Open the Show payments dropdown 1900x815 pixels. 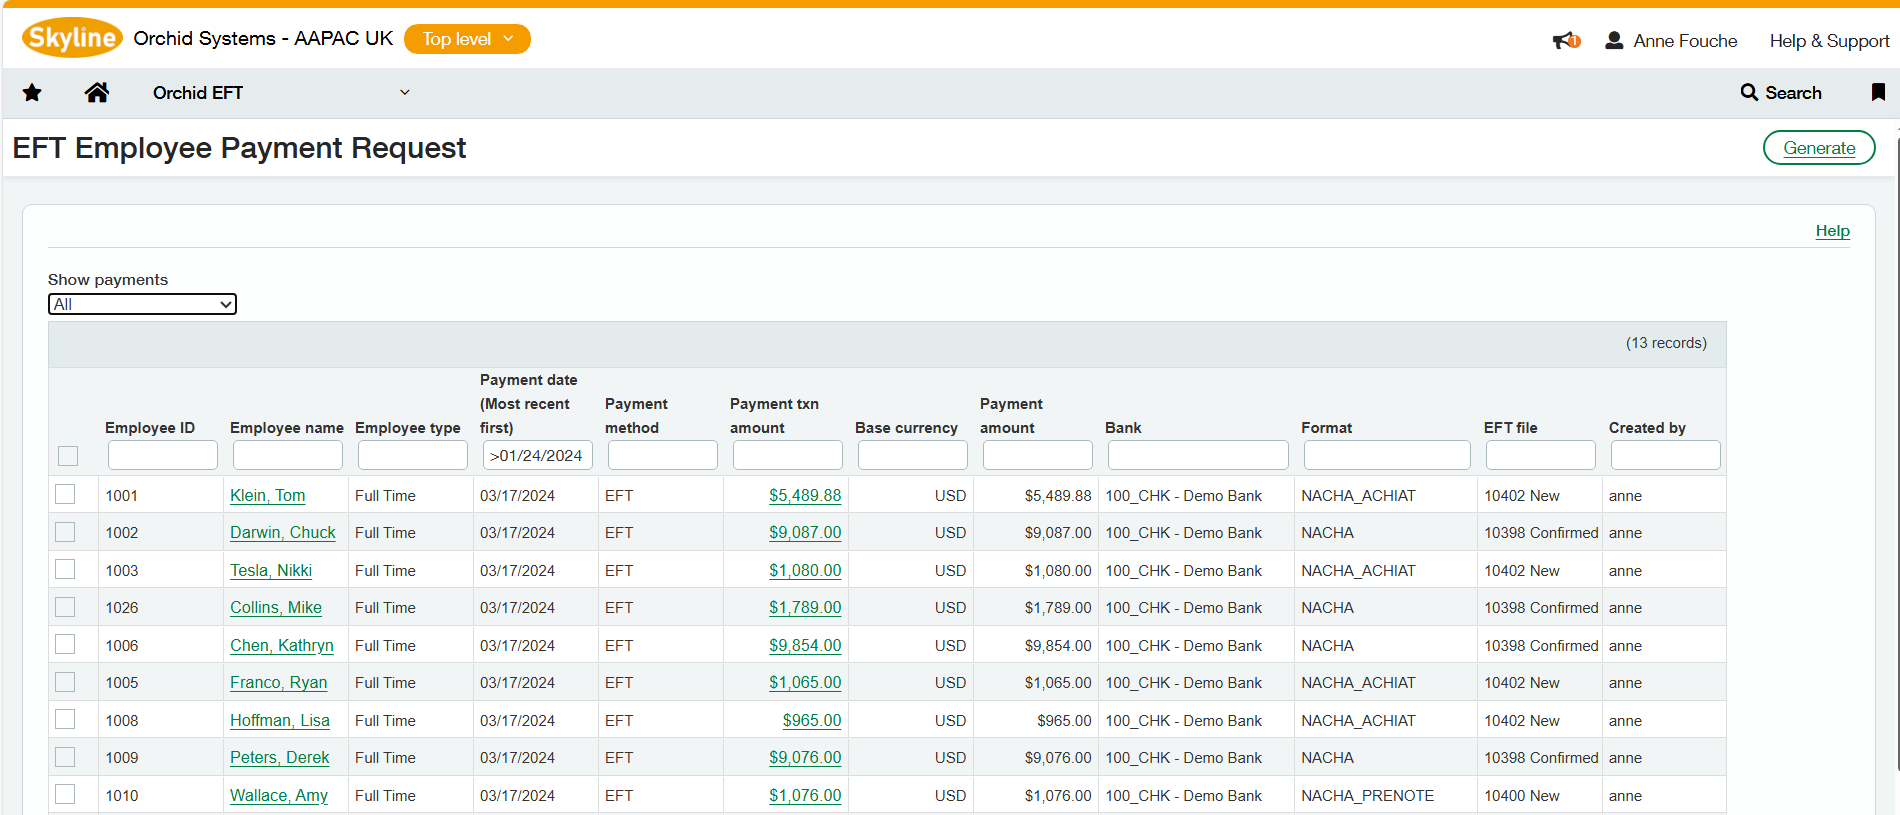[x=142, y=304]
